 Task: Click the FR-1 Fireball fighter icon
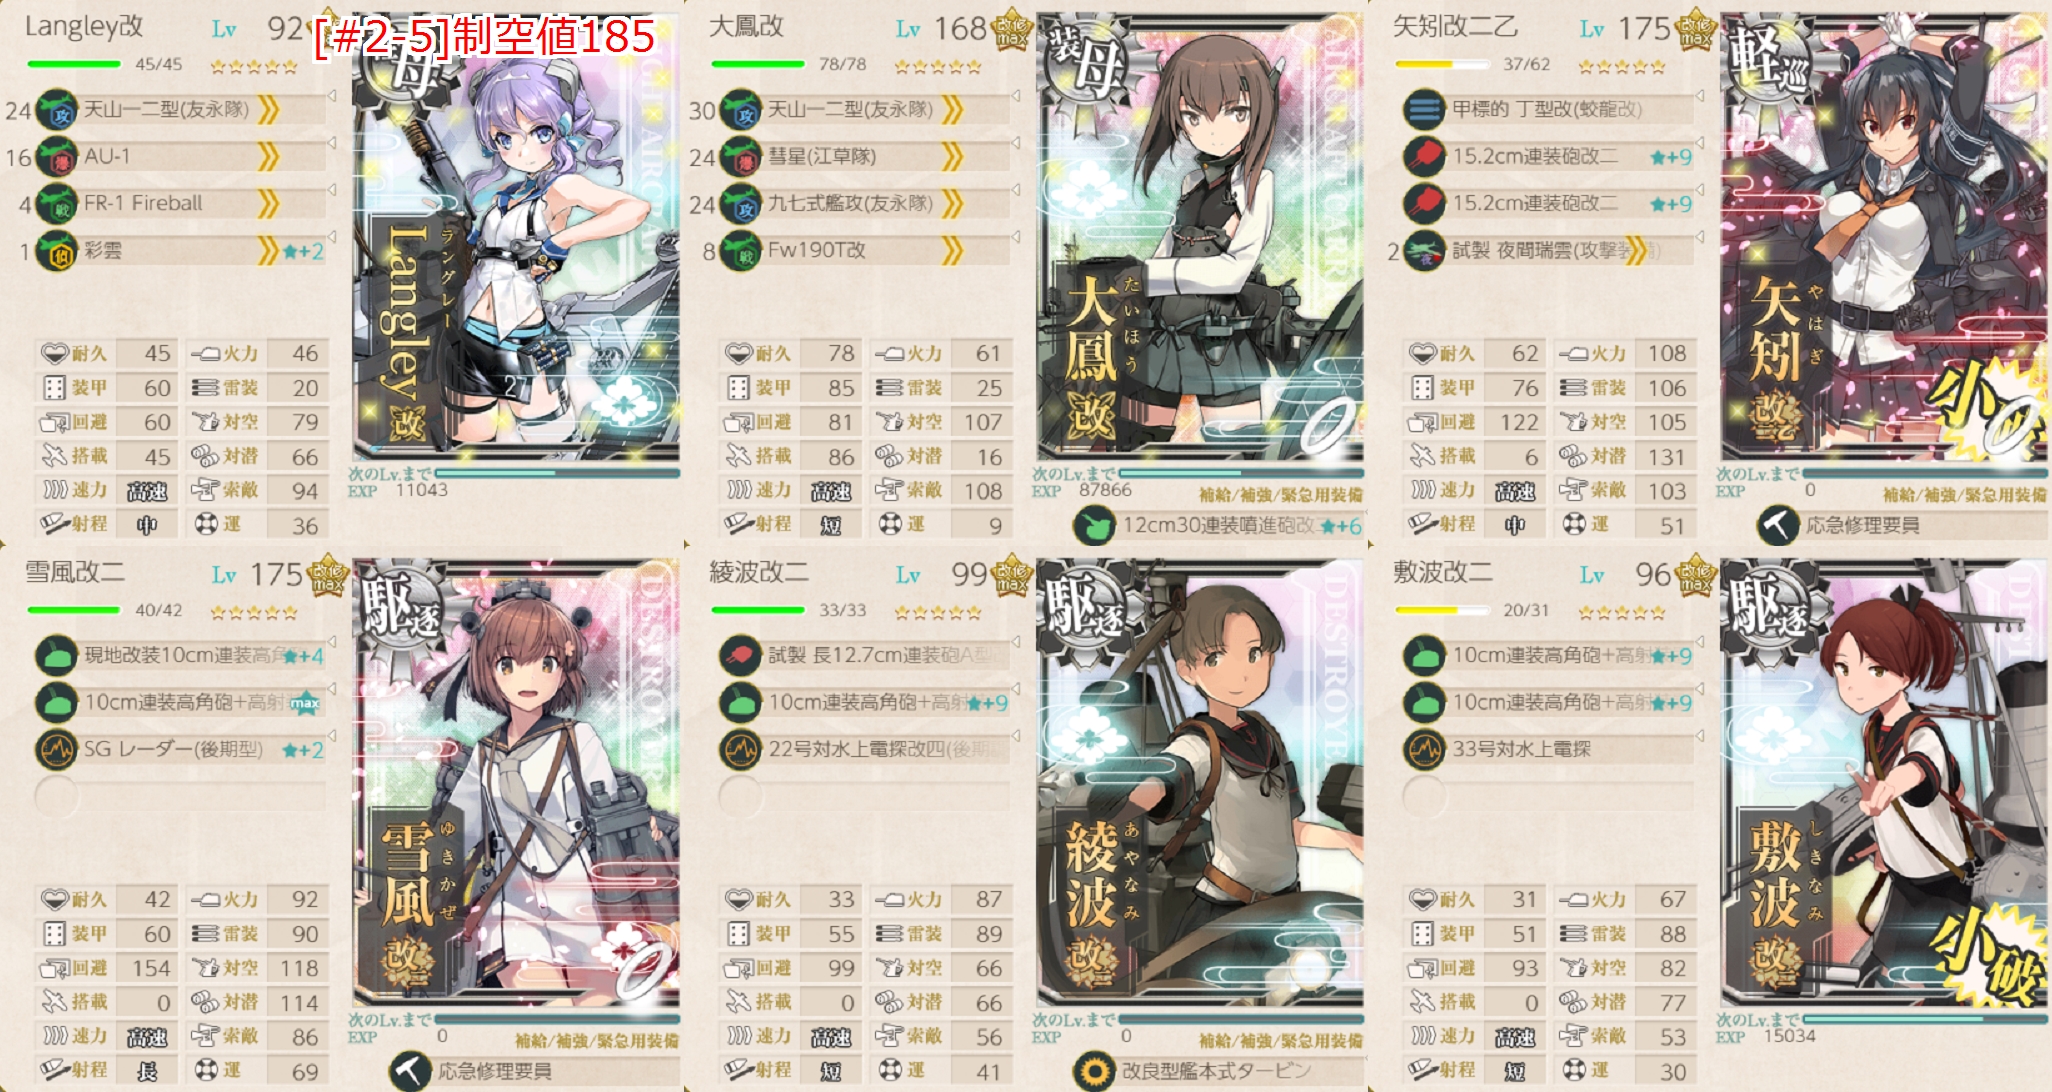(57, 204)
